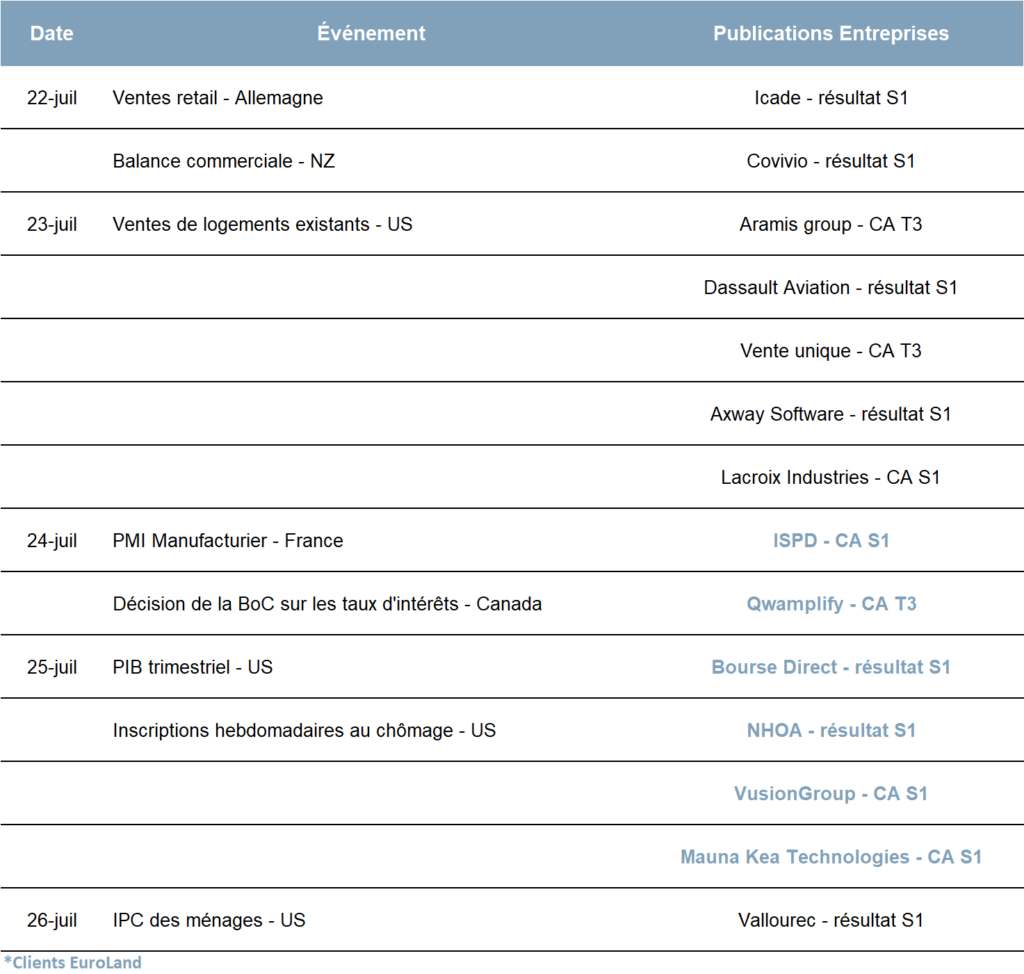The height and width of the screenshot is (974, 1024).
Task: Open the Qwamplify - CA T3 entry
Action: (831, 604)
